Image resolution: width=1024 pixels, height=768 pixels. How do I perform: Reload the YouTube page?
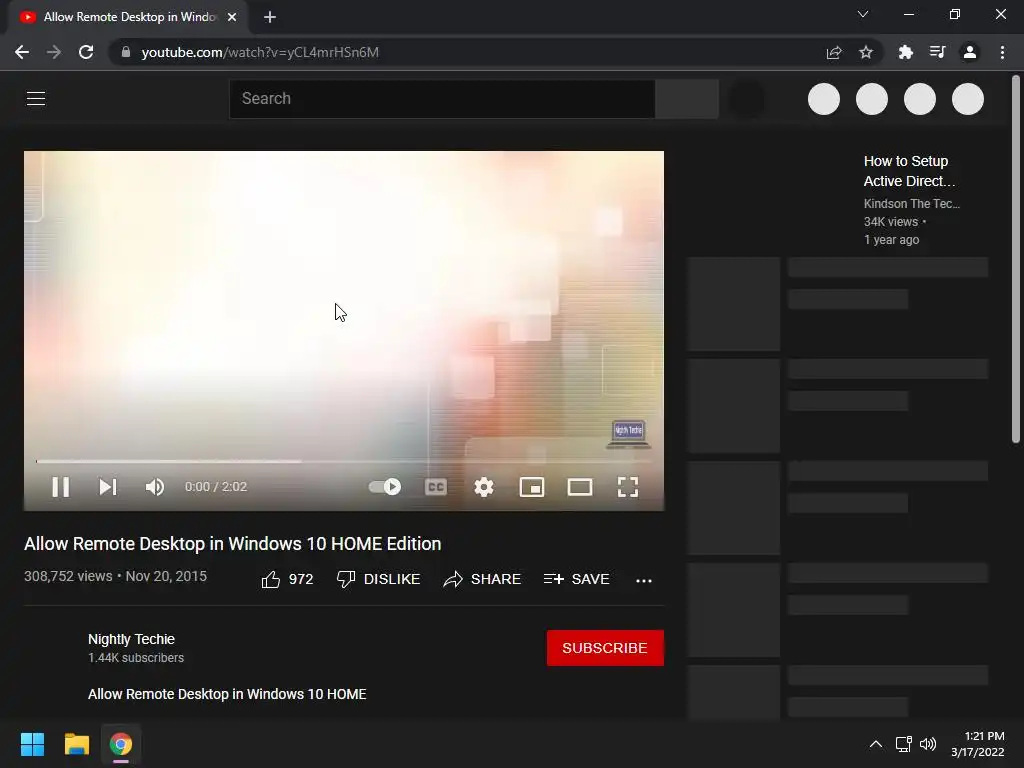click(86, 52)
